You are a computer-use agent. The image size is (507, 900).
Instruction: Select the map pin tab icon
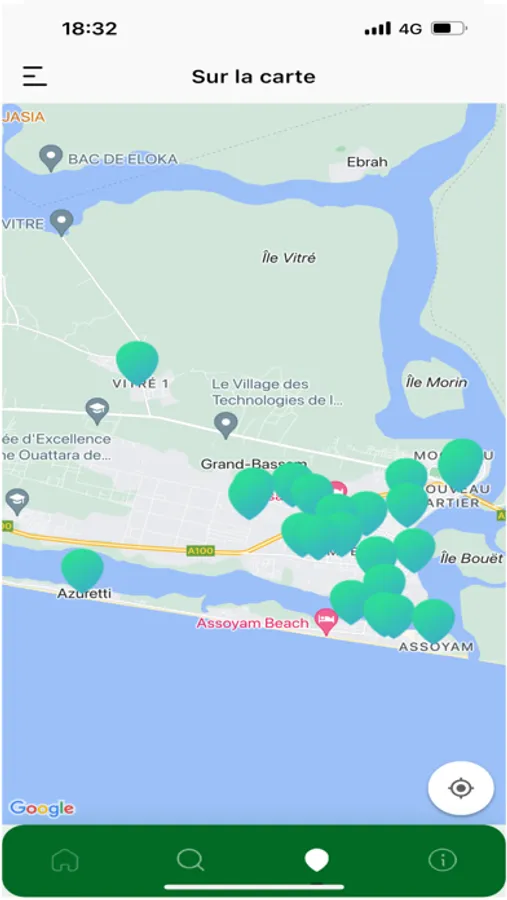coord(316,860)
